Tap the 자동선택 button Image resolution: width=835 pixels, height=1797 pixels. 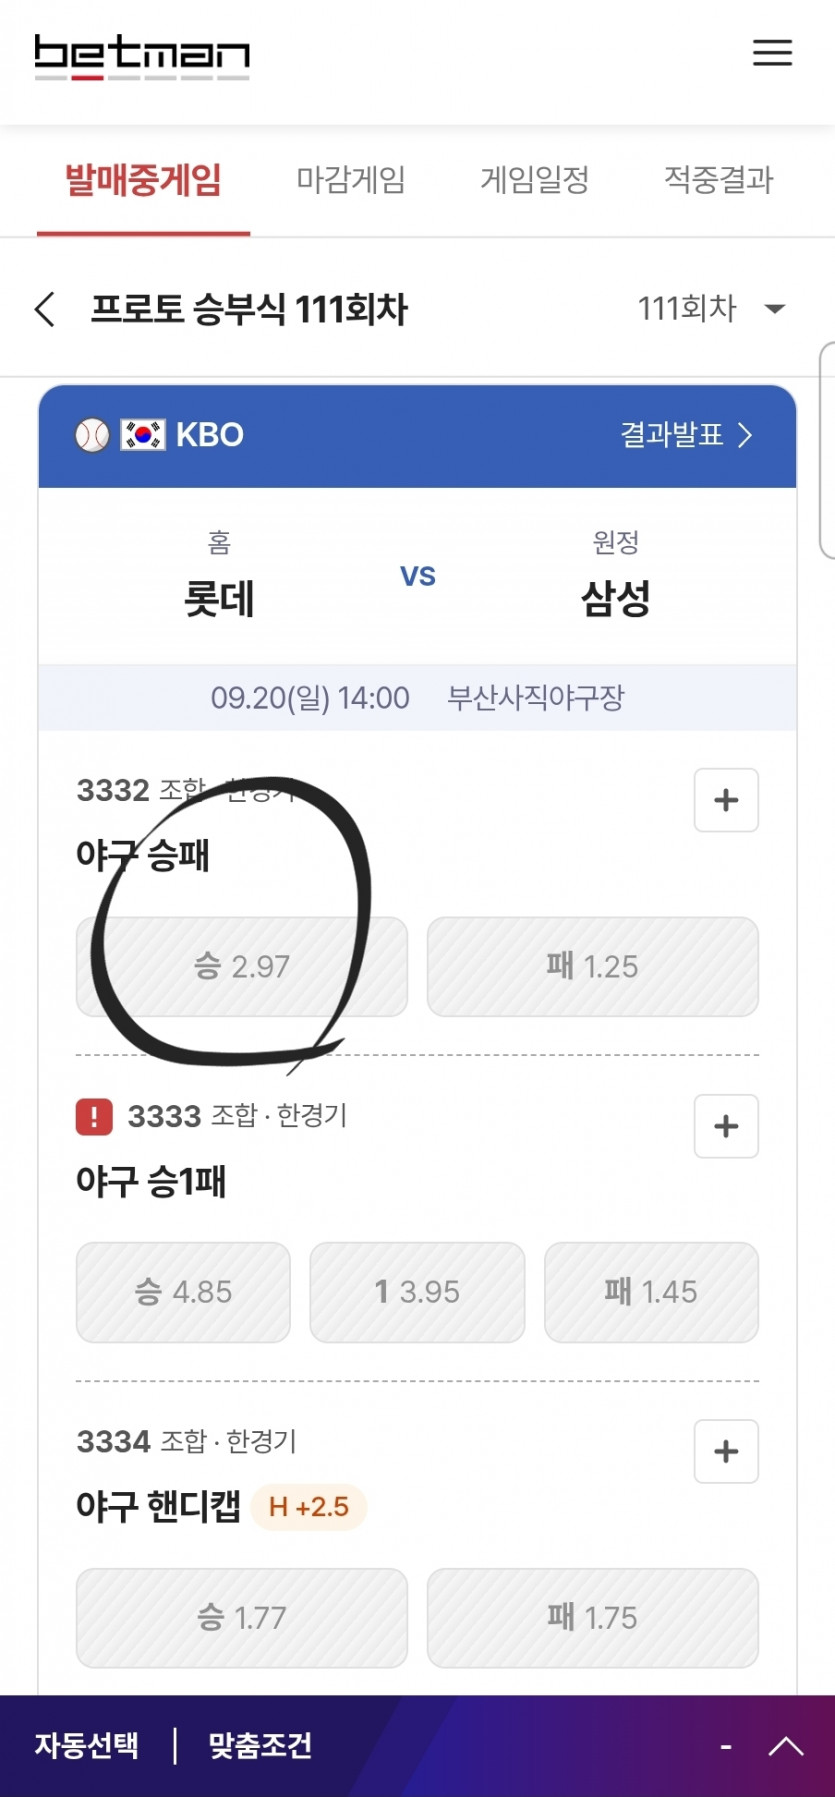pos(87,1746)
